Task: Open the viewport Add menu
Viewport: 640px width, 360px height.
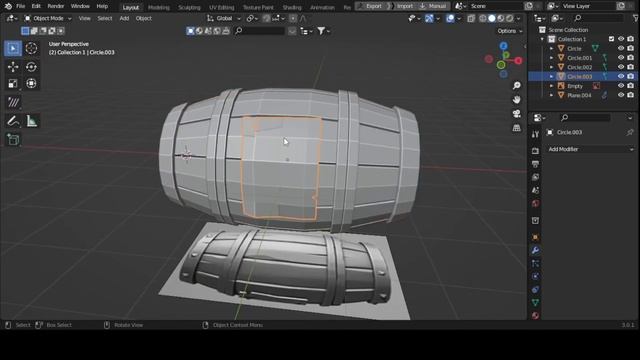Action: [124, 18]
